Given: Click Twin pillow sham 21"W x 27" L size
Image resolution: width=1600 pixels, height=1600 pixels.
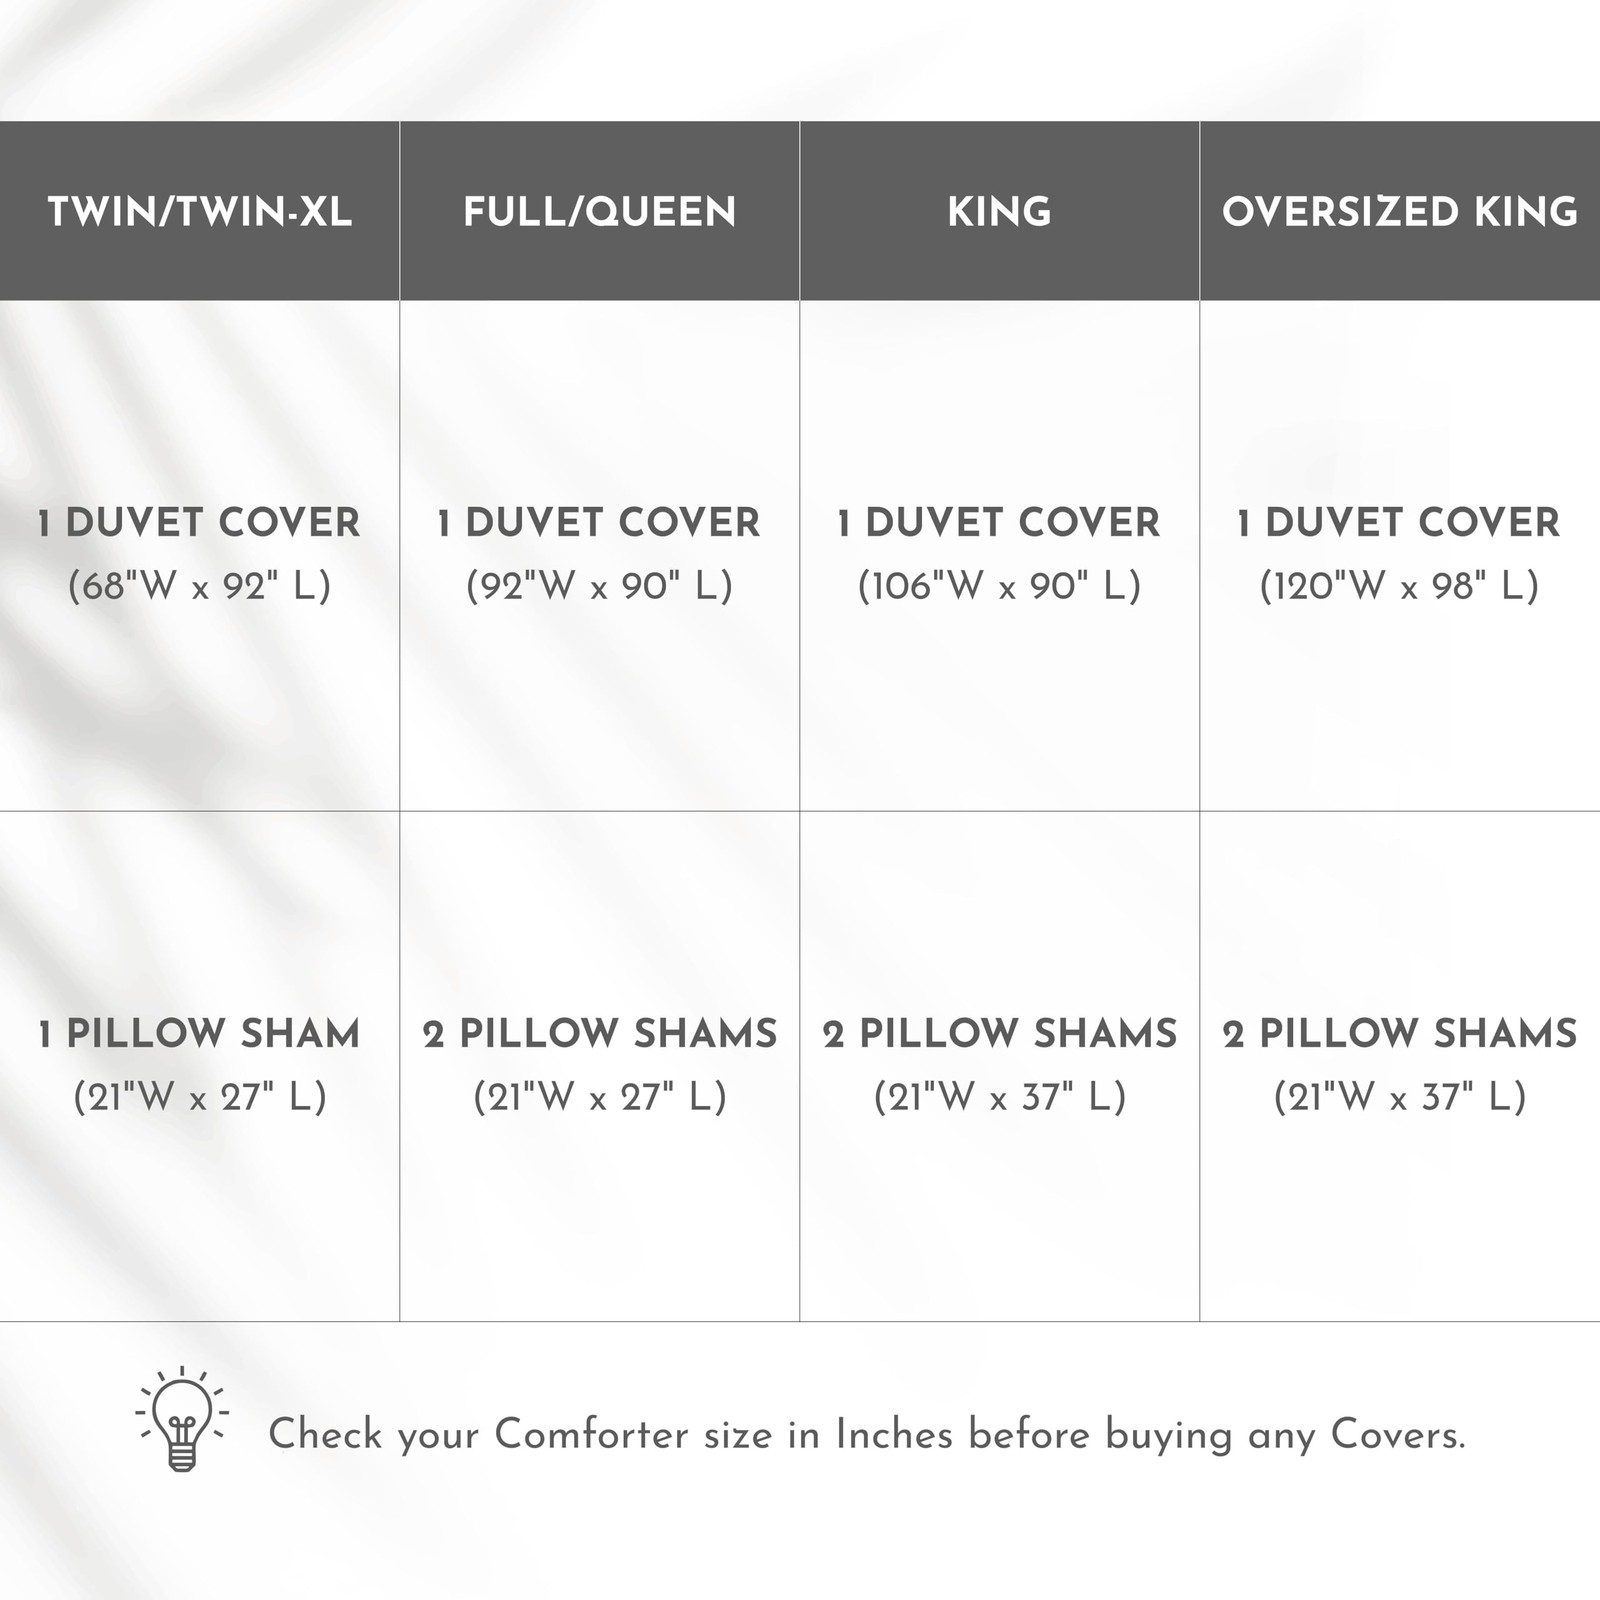Looking at the screenshot, I should tap(200, 1097).
